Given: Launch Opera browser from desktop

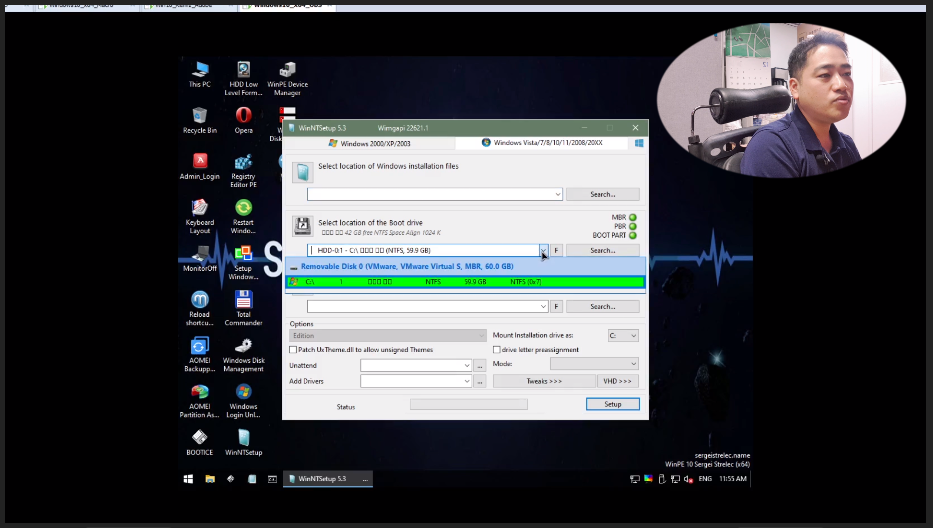Looking at the screenshot, I should coord(243,121).
